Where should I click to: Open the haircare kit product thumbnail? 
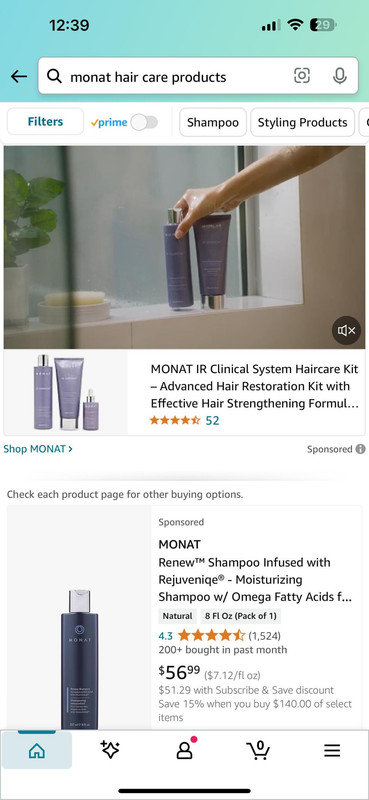[66, 393]
